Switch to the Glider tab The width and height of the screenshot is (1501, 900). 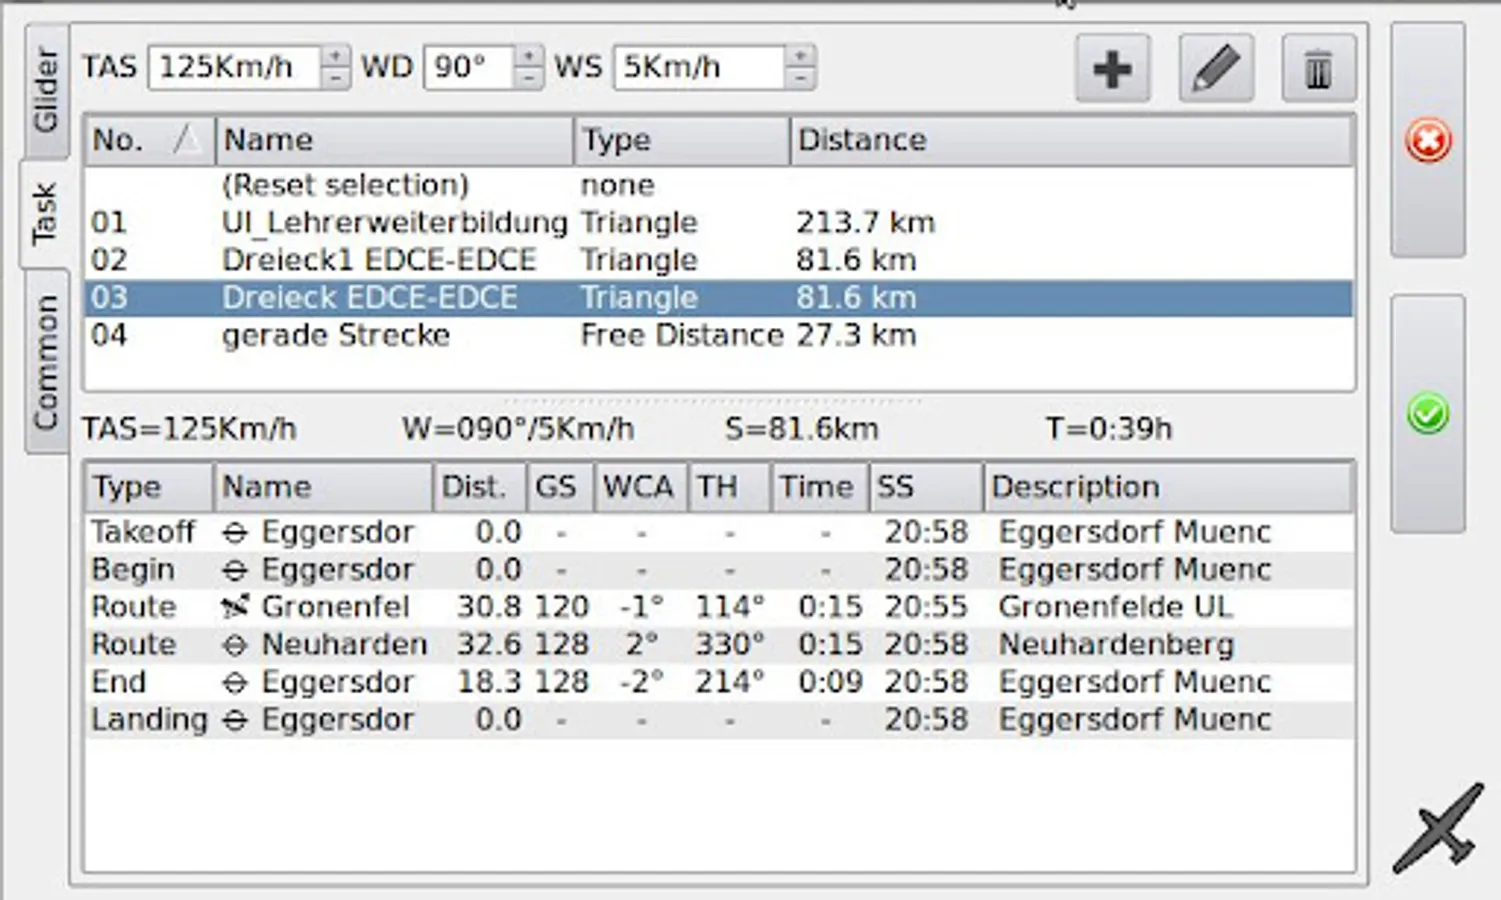pos(46,90)
